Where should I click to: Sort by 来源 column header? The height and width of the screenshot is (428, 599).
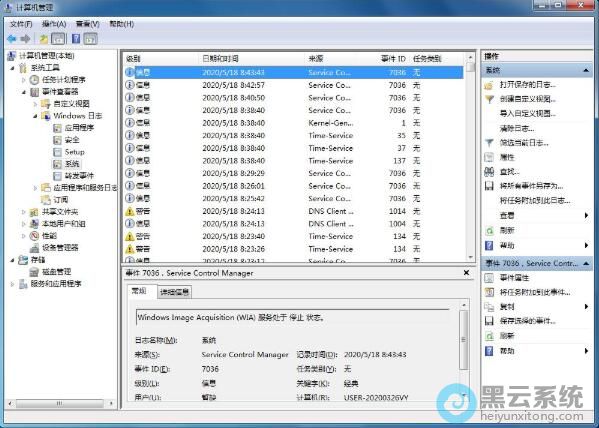coord(316,58)
